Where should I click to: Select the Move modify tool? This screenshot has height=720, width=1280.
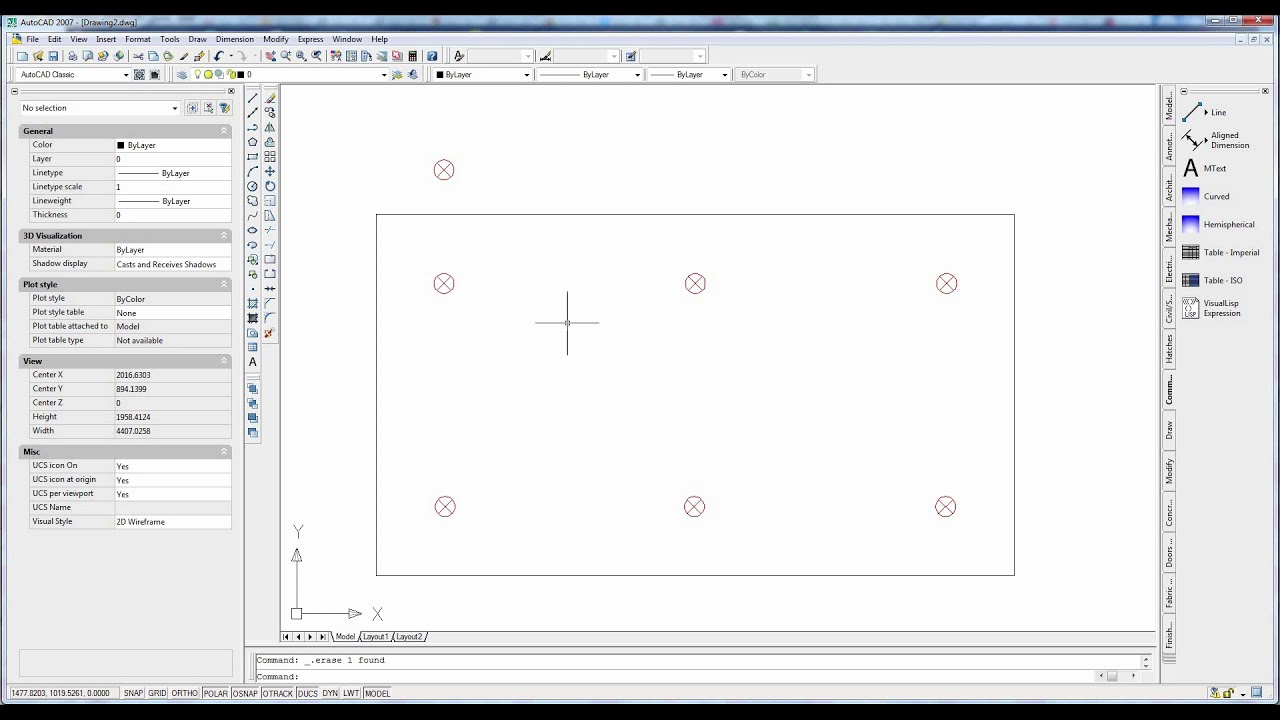pos(270,171)
